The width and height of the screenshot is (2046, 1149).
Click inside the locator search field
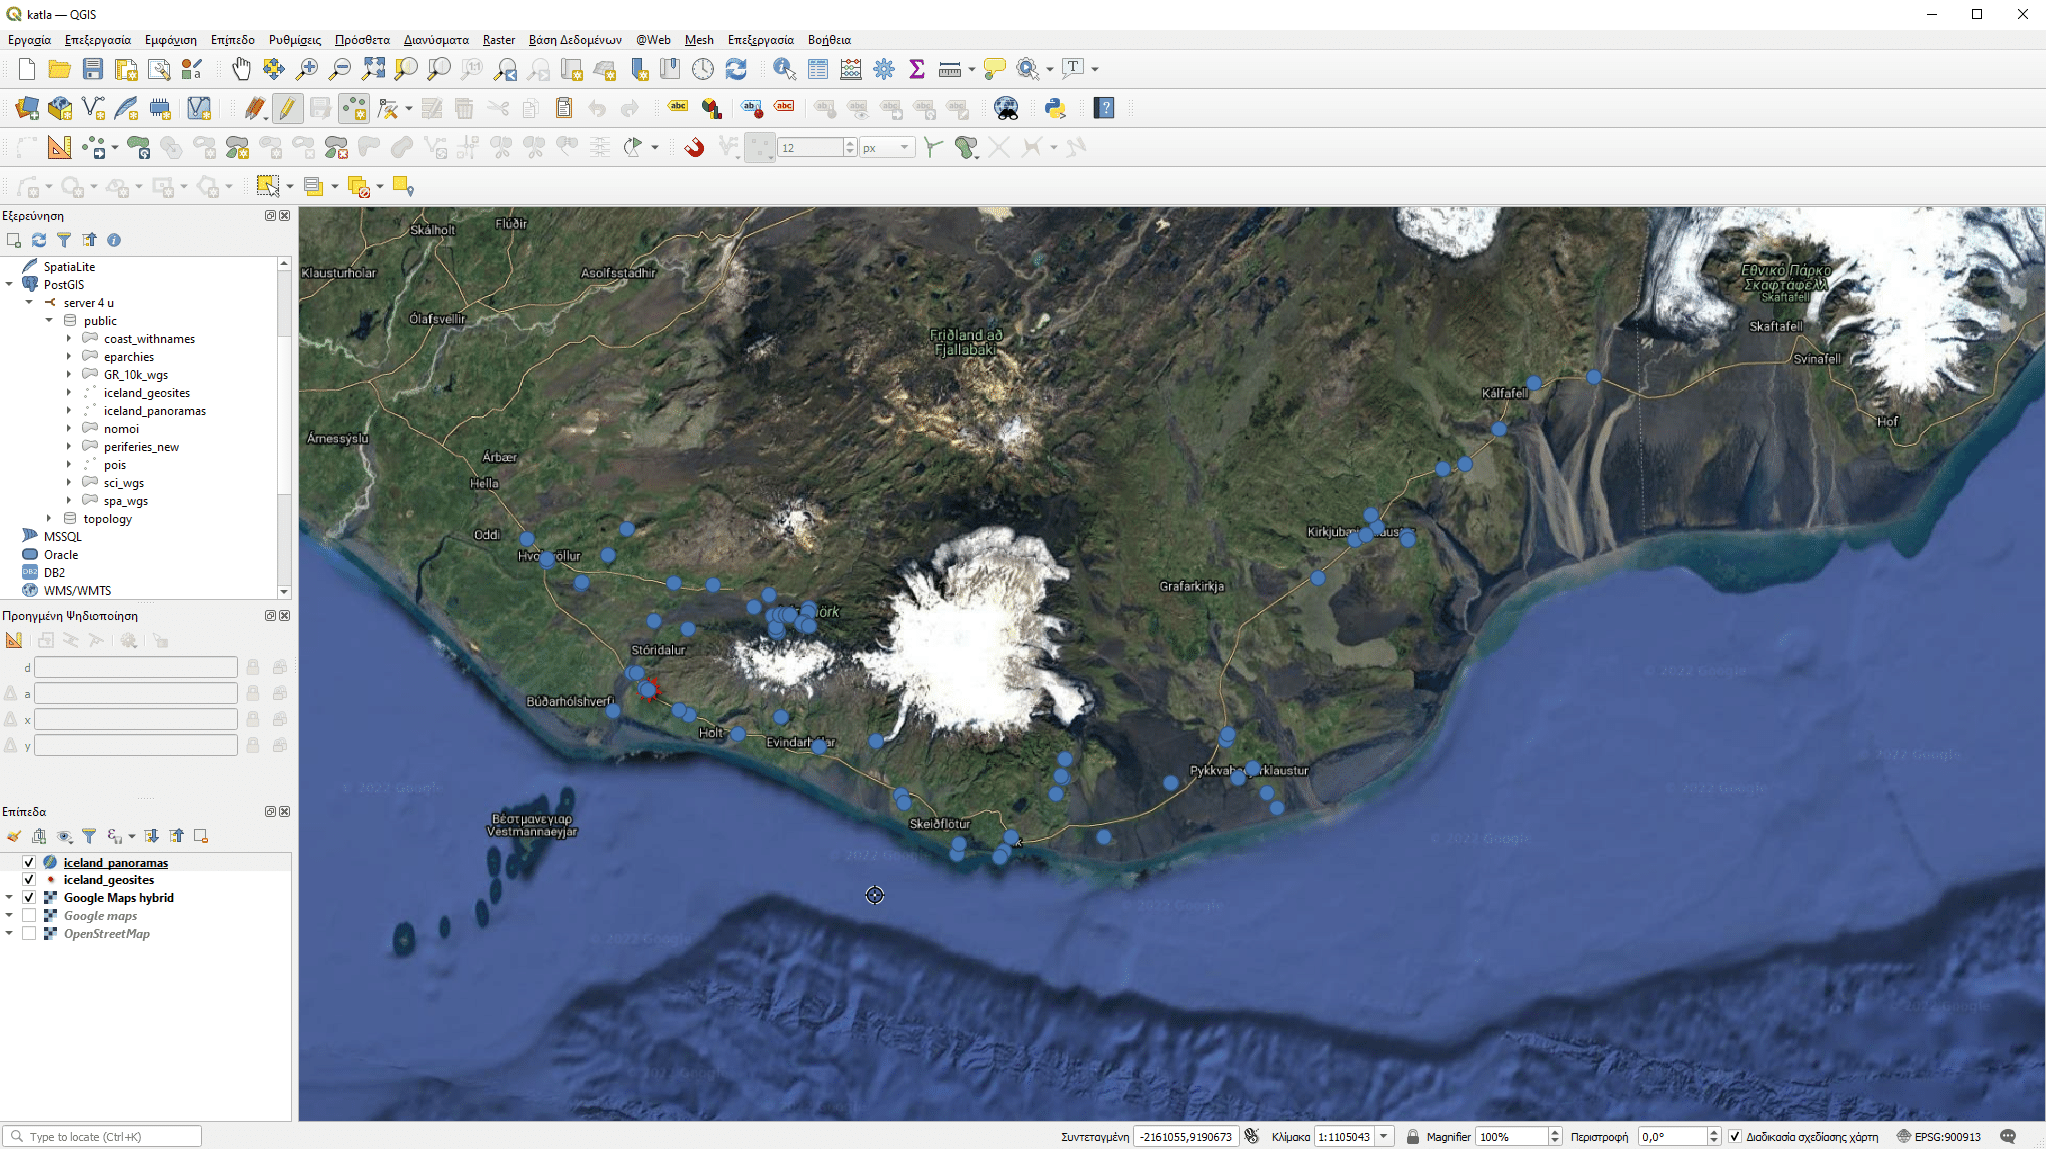tap(100, 1136)
